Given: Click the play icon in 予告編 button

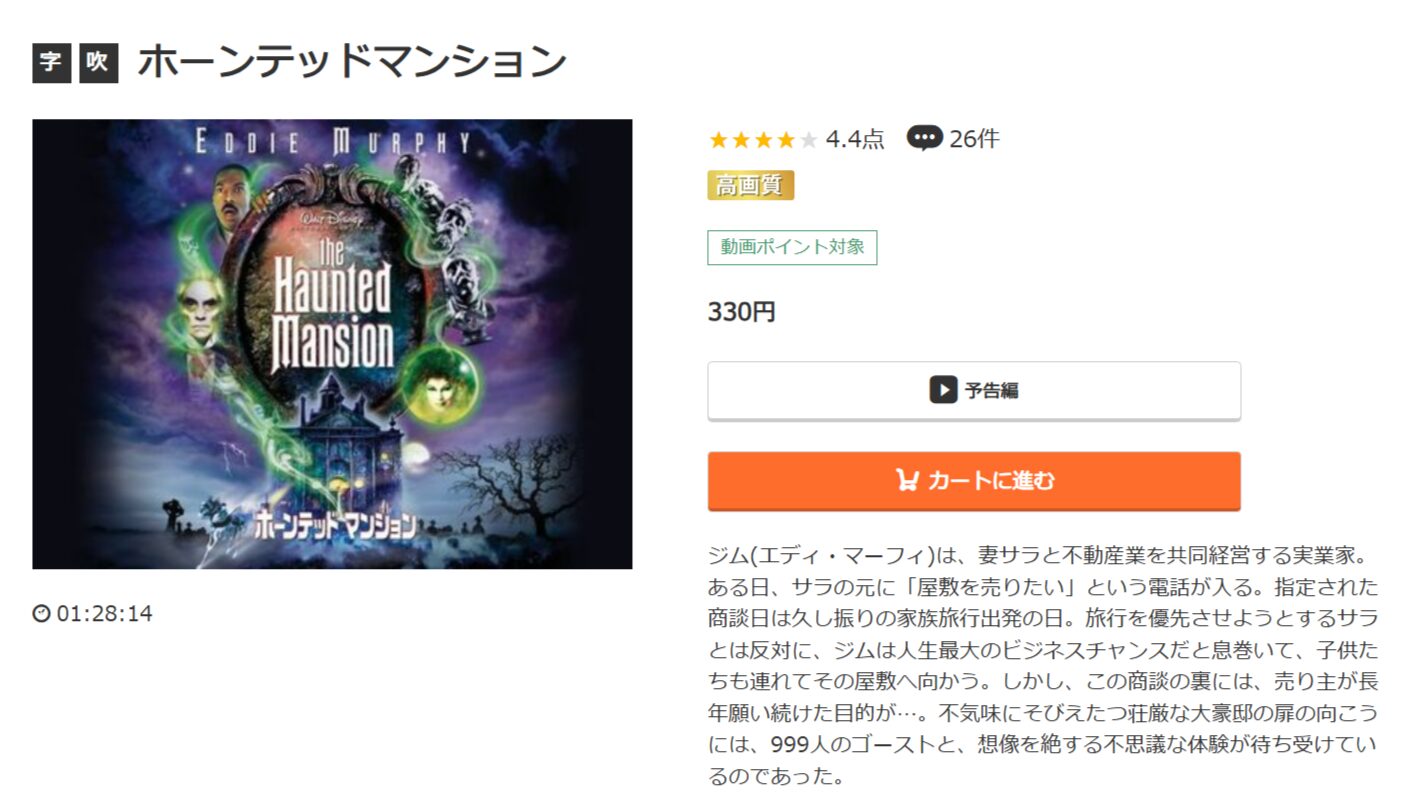Looking at the screenshot, I should coord(943,390).
